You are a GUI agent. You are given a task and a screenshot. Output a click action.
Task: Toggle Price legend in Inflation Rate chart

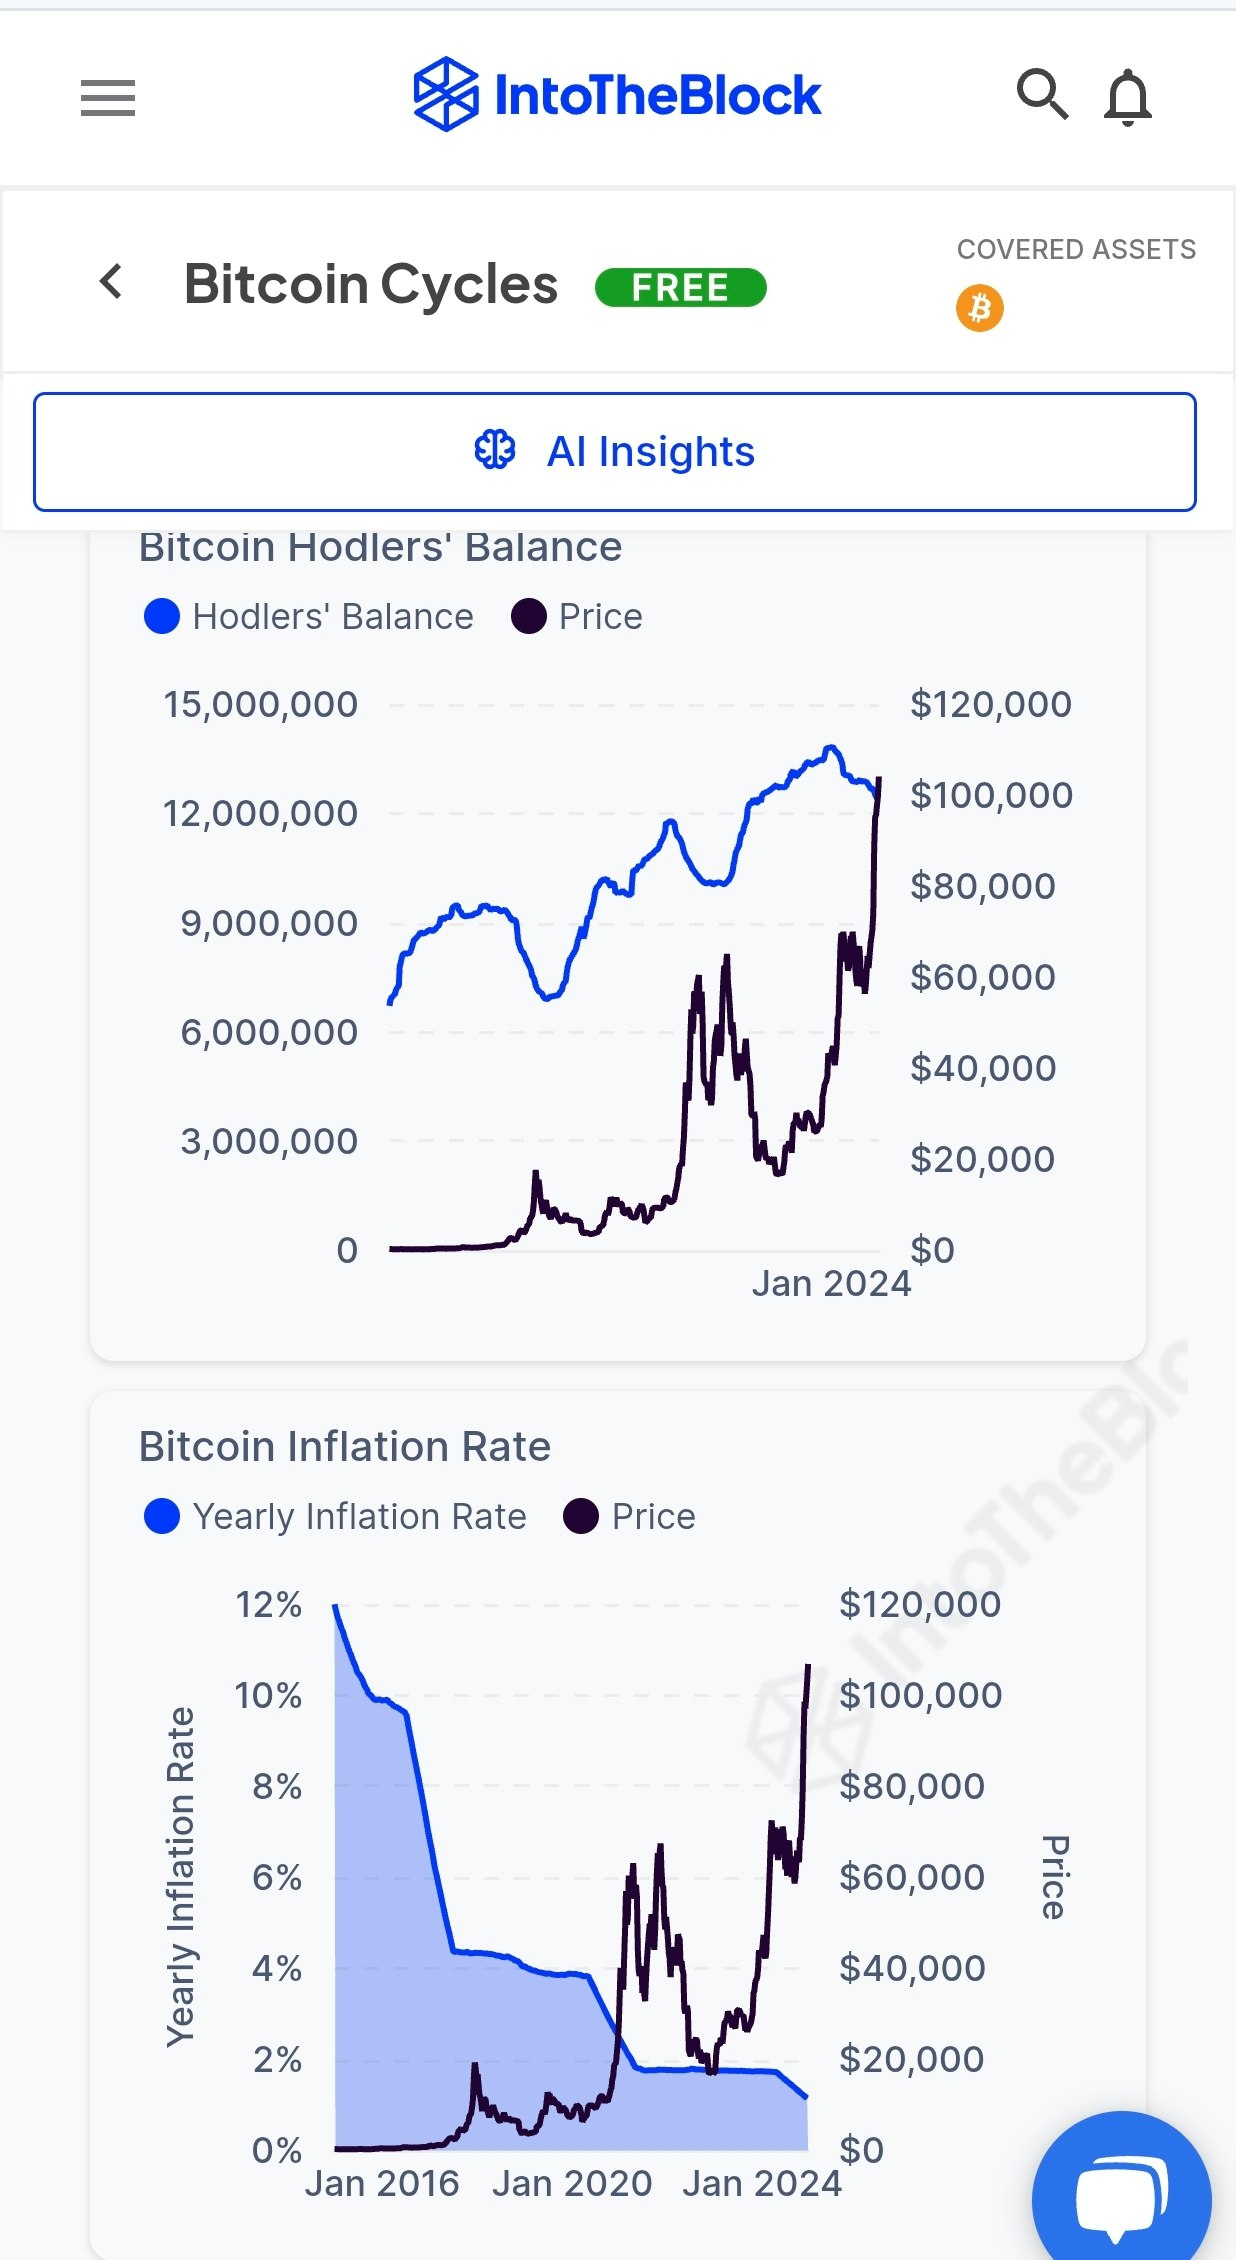click(x=629, y=1517)
